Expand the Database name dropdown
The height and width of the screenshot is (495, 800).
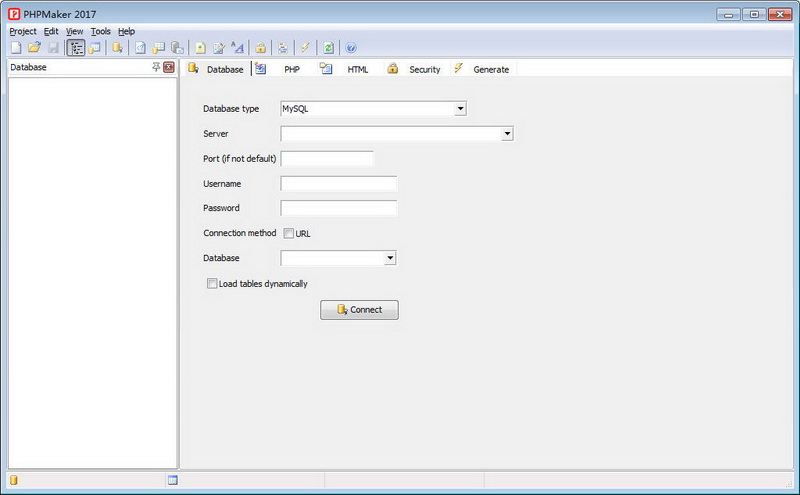390,258
